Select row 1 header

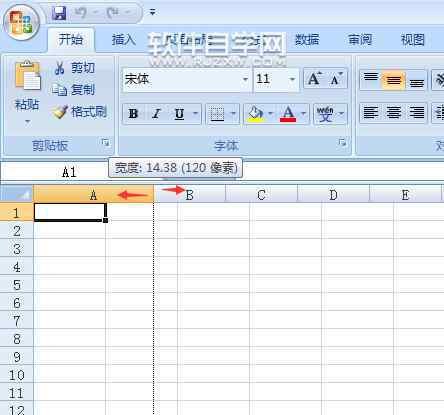(17, 212)
